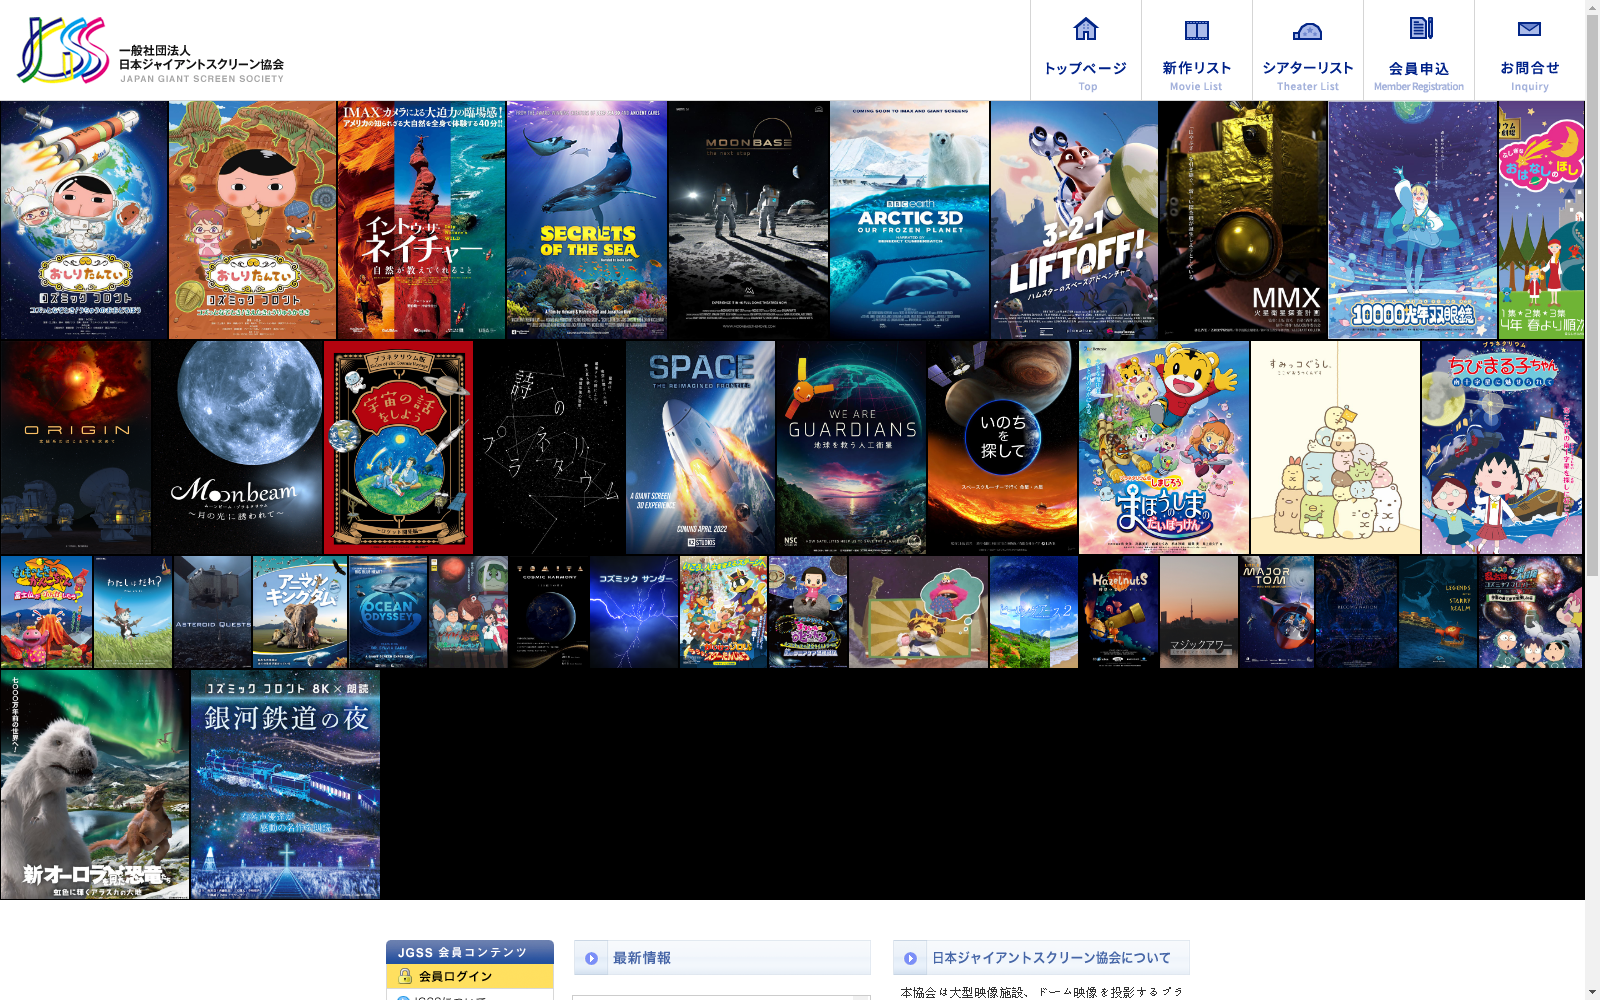Open Moonbeam moon poster

point(238,447)
